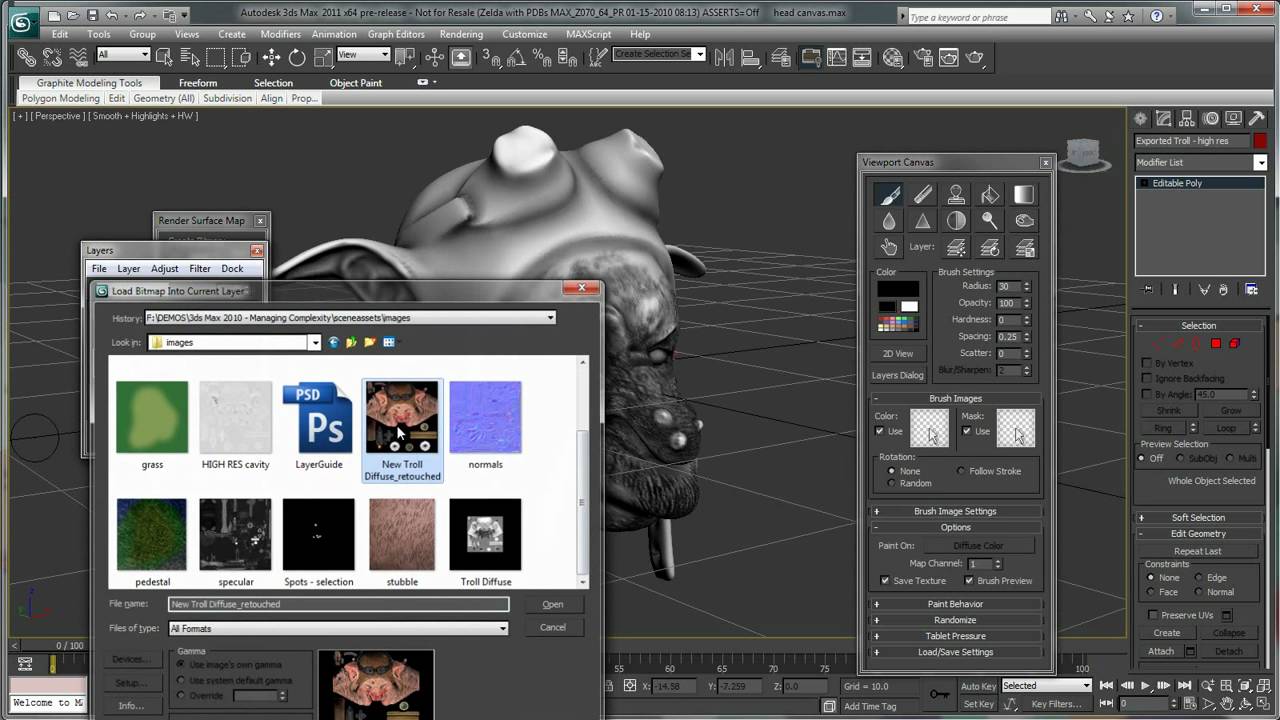Toggle the Save Texture checkbox
This screenshot has height=720, width=1280.
click(x=885, y=581)
